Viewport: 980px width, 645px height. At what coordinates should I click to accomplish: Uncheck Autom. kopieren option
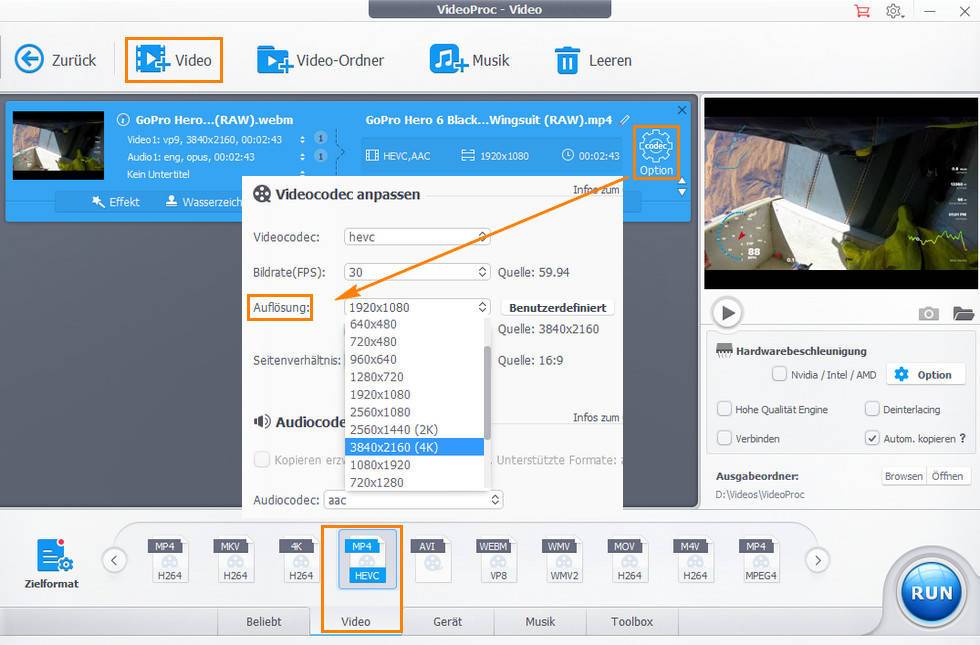(872, 438)
